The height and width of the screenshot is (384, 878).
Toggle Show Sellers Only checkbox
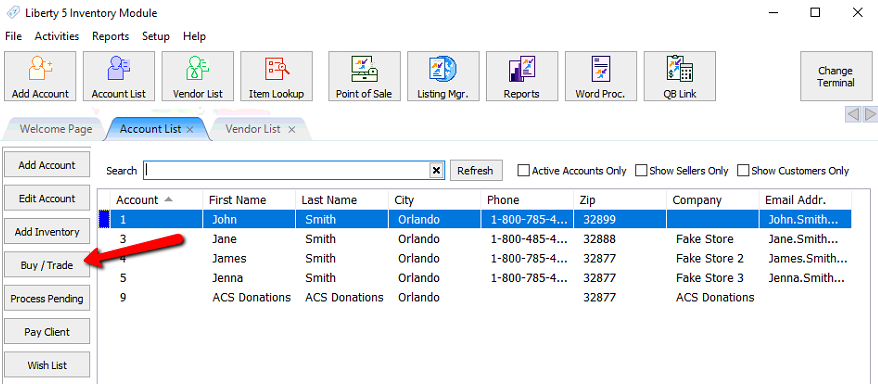point(641,170)
